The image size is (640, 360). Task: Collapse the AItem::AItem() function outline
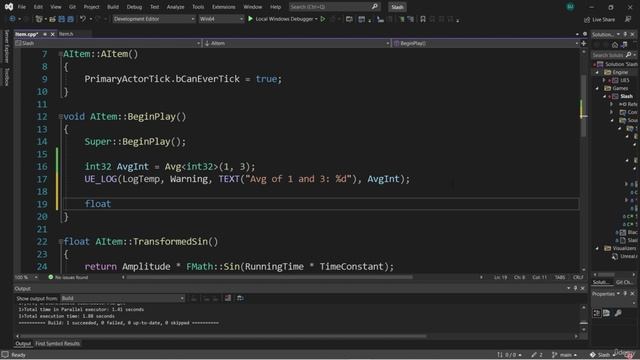pos(60,54)
